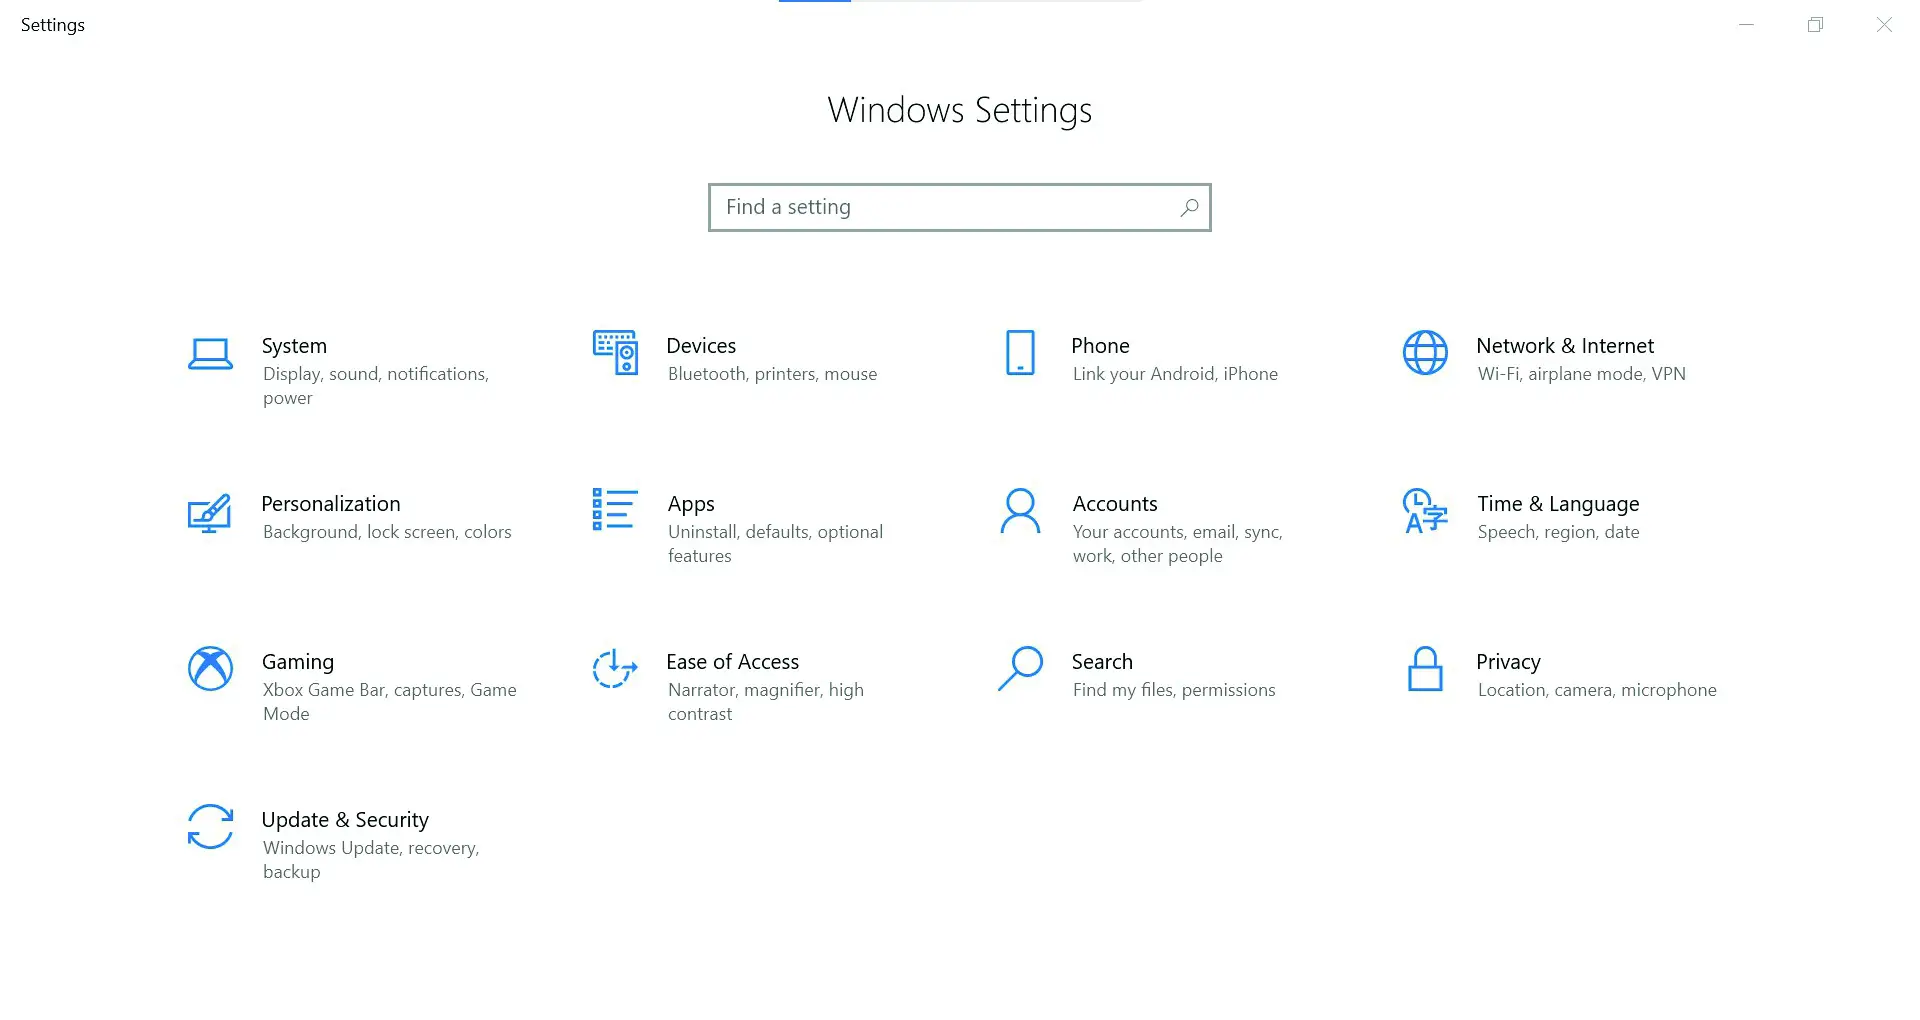
Task: Click the Personalization paintbrush icon
Action: pyautogui.click(x=210, y=513)
